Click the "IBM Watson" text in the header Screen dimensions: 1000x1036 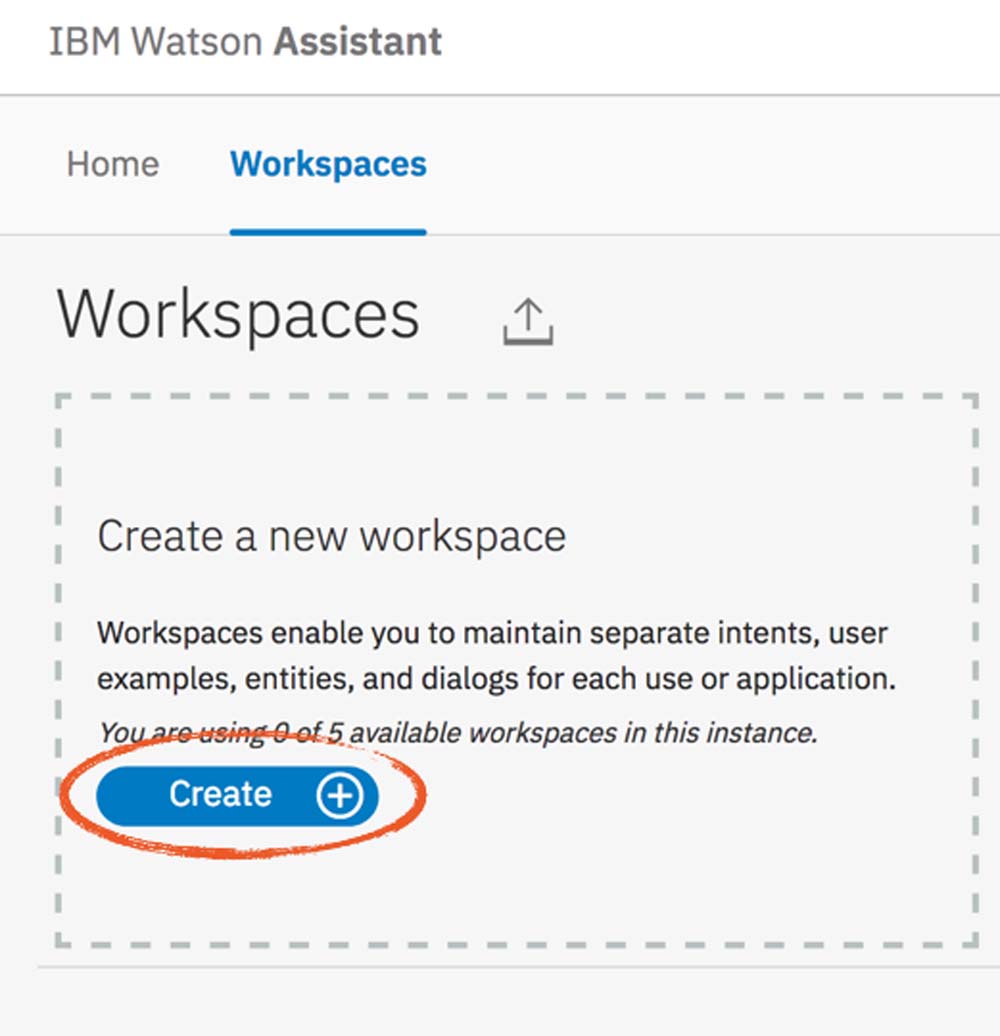156,43
